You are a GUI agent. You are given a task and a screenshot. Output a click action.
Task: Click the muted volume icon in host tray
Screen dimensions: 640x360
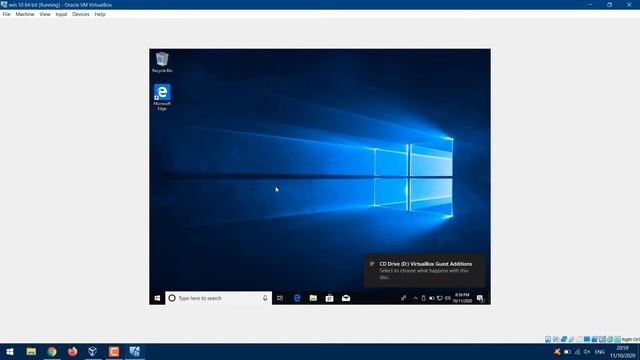point(587,352)
